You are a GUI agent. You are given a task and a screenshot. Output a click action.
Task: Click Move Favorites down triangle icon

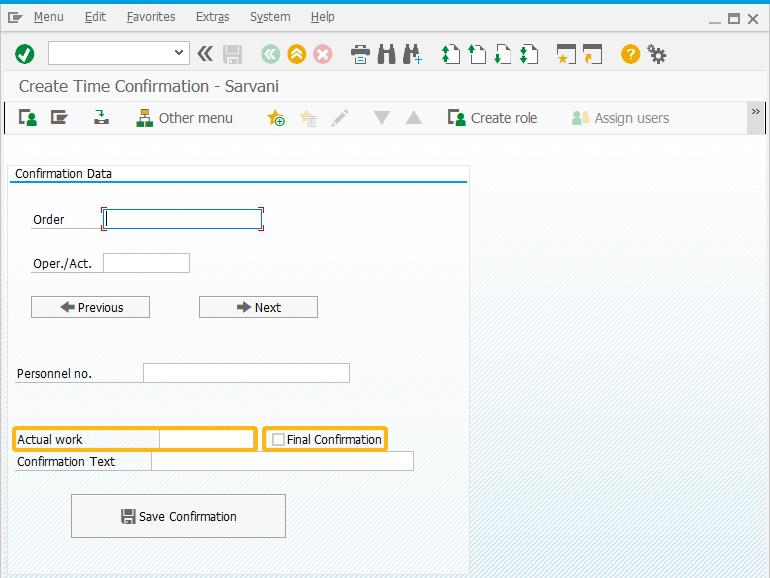pos(382,118)
